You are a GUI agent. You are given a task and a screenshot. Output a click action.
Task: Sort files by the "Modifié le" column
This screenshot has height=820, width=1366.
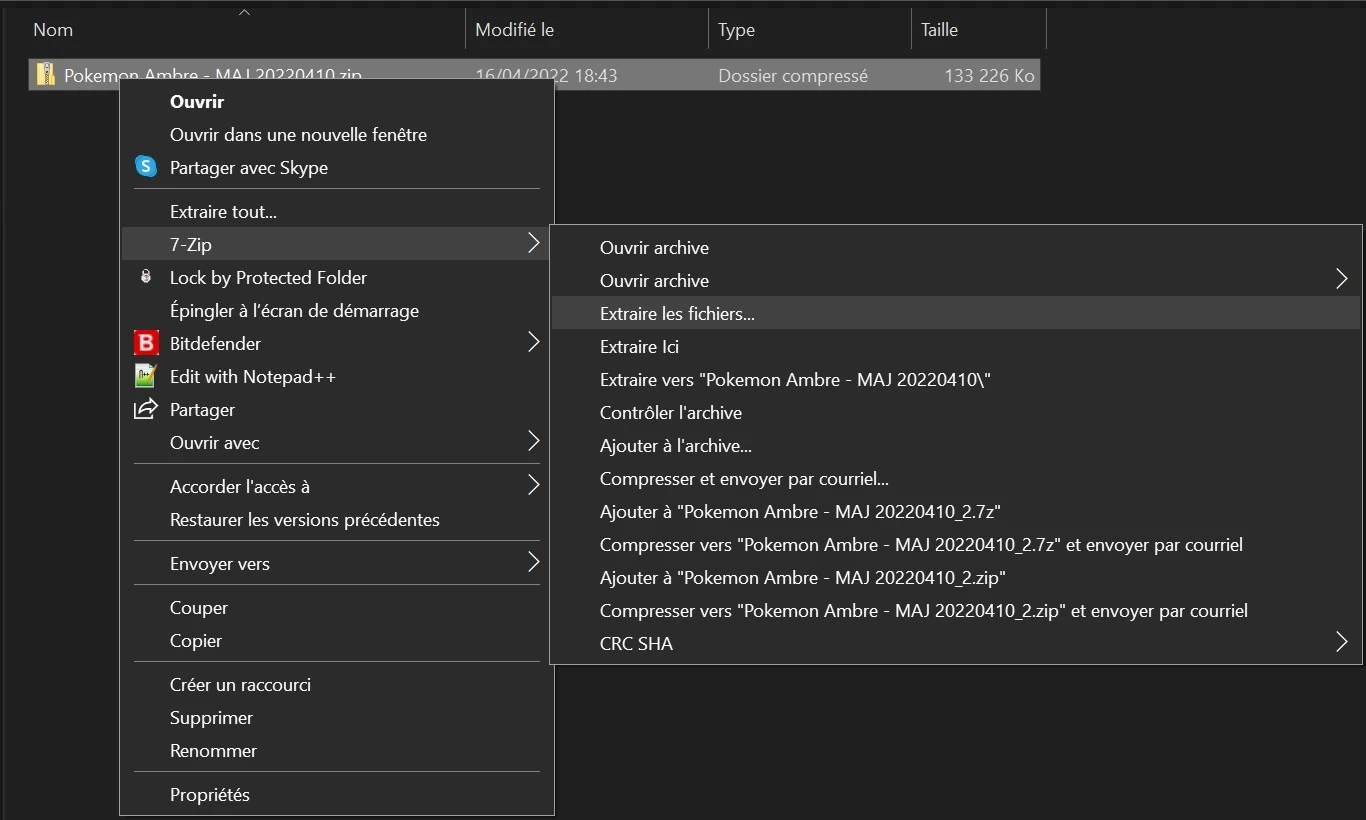[x=514, y=29]
